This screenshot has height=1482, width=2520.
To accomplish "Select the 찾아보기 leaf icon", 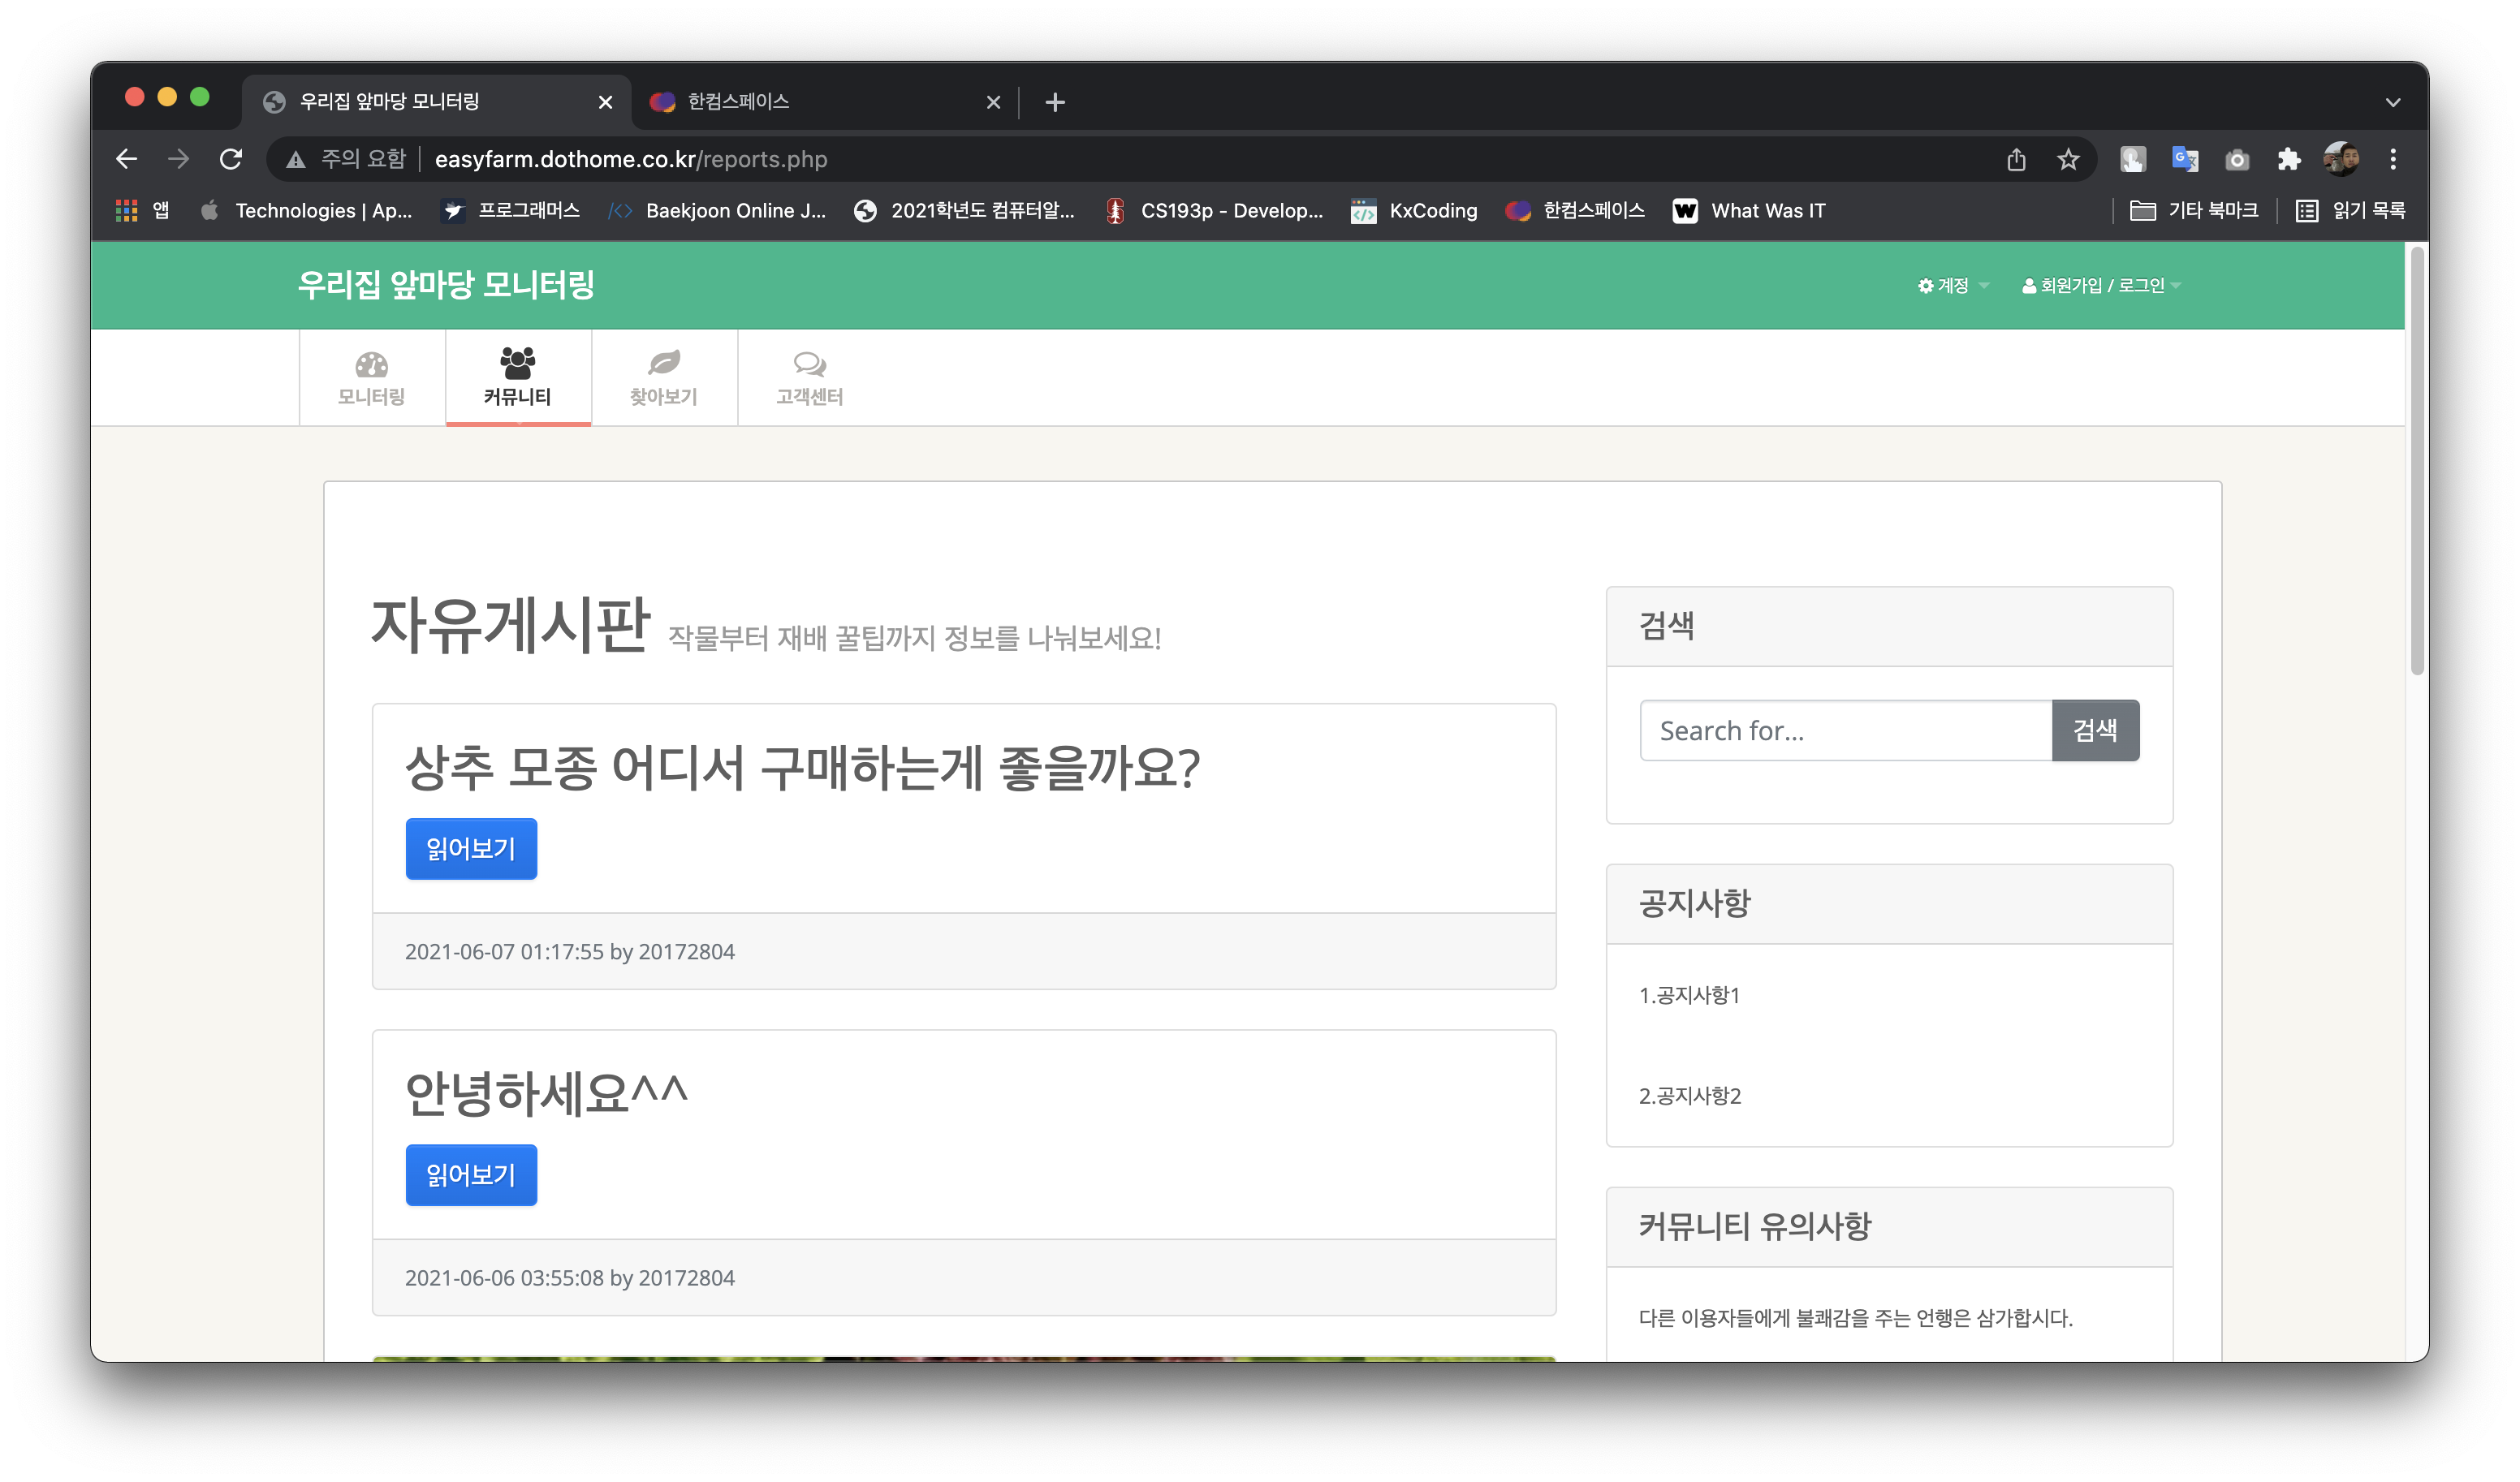I will coord(663,362).
